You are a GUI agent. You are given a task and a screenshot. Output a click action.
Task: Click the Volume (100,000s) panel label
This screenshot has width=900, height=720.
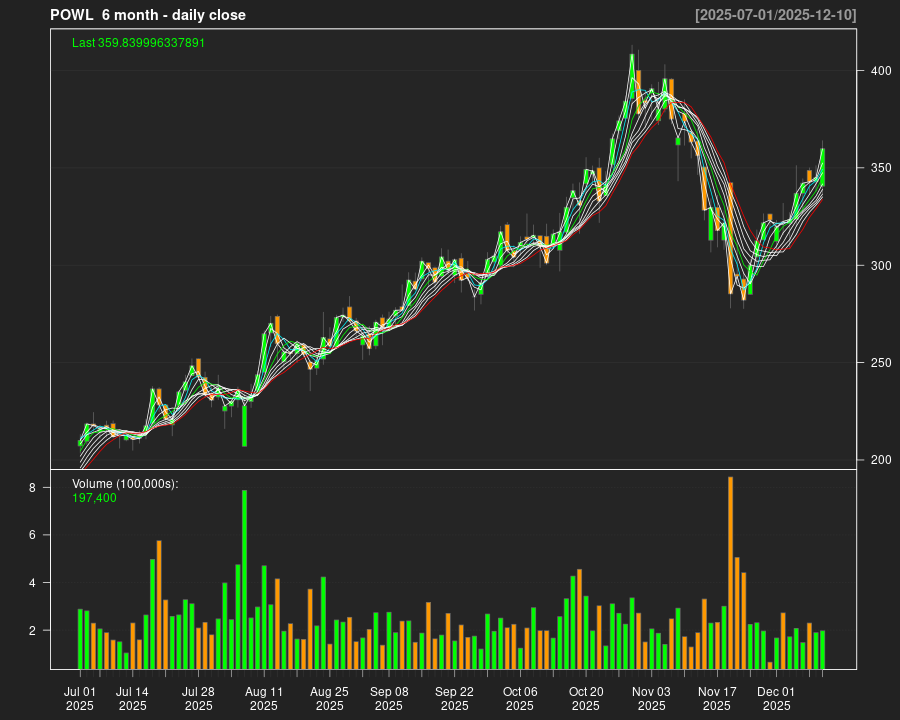125,484
